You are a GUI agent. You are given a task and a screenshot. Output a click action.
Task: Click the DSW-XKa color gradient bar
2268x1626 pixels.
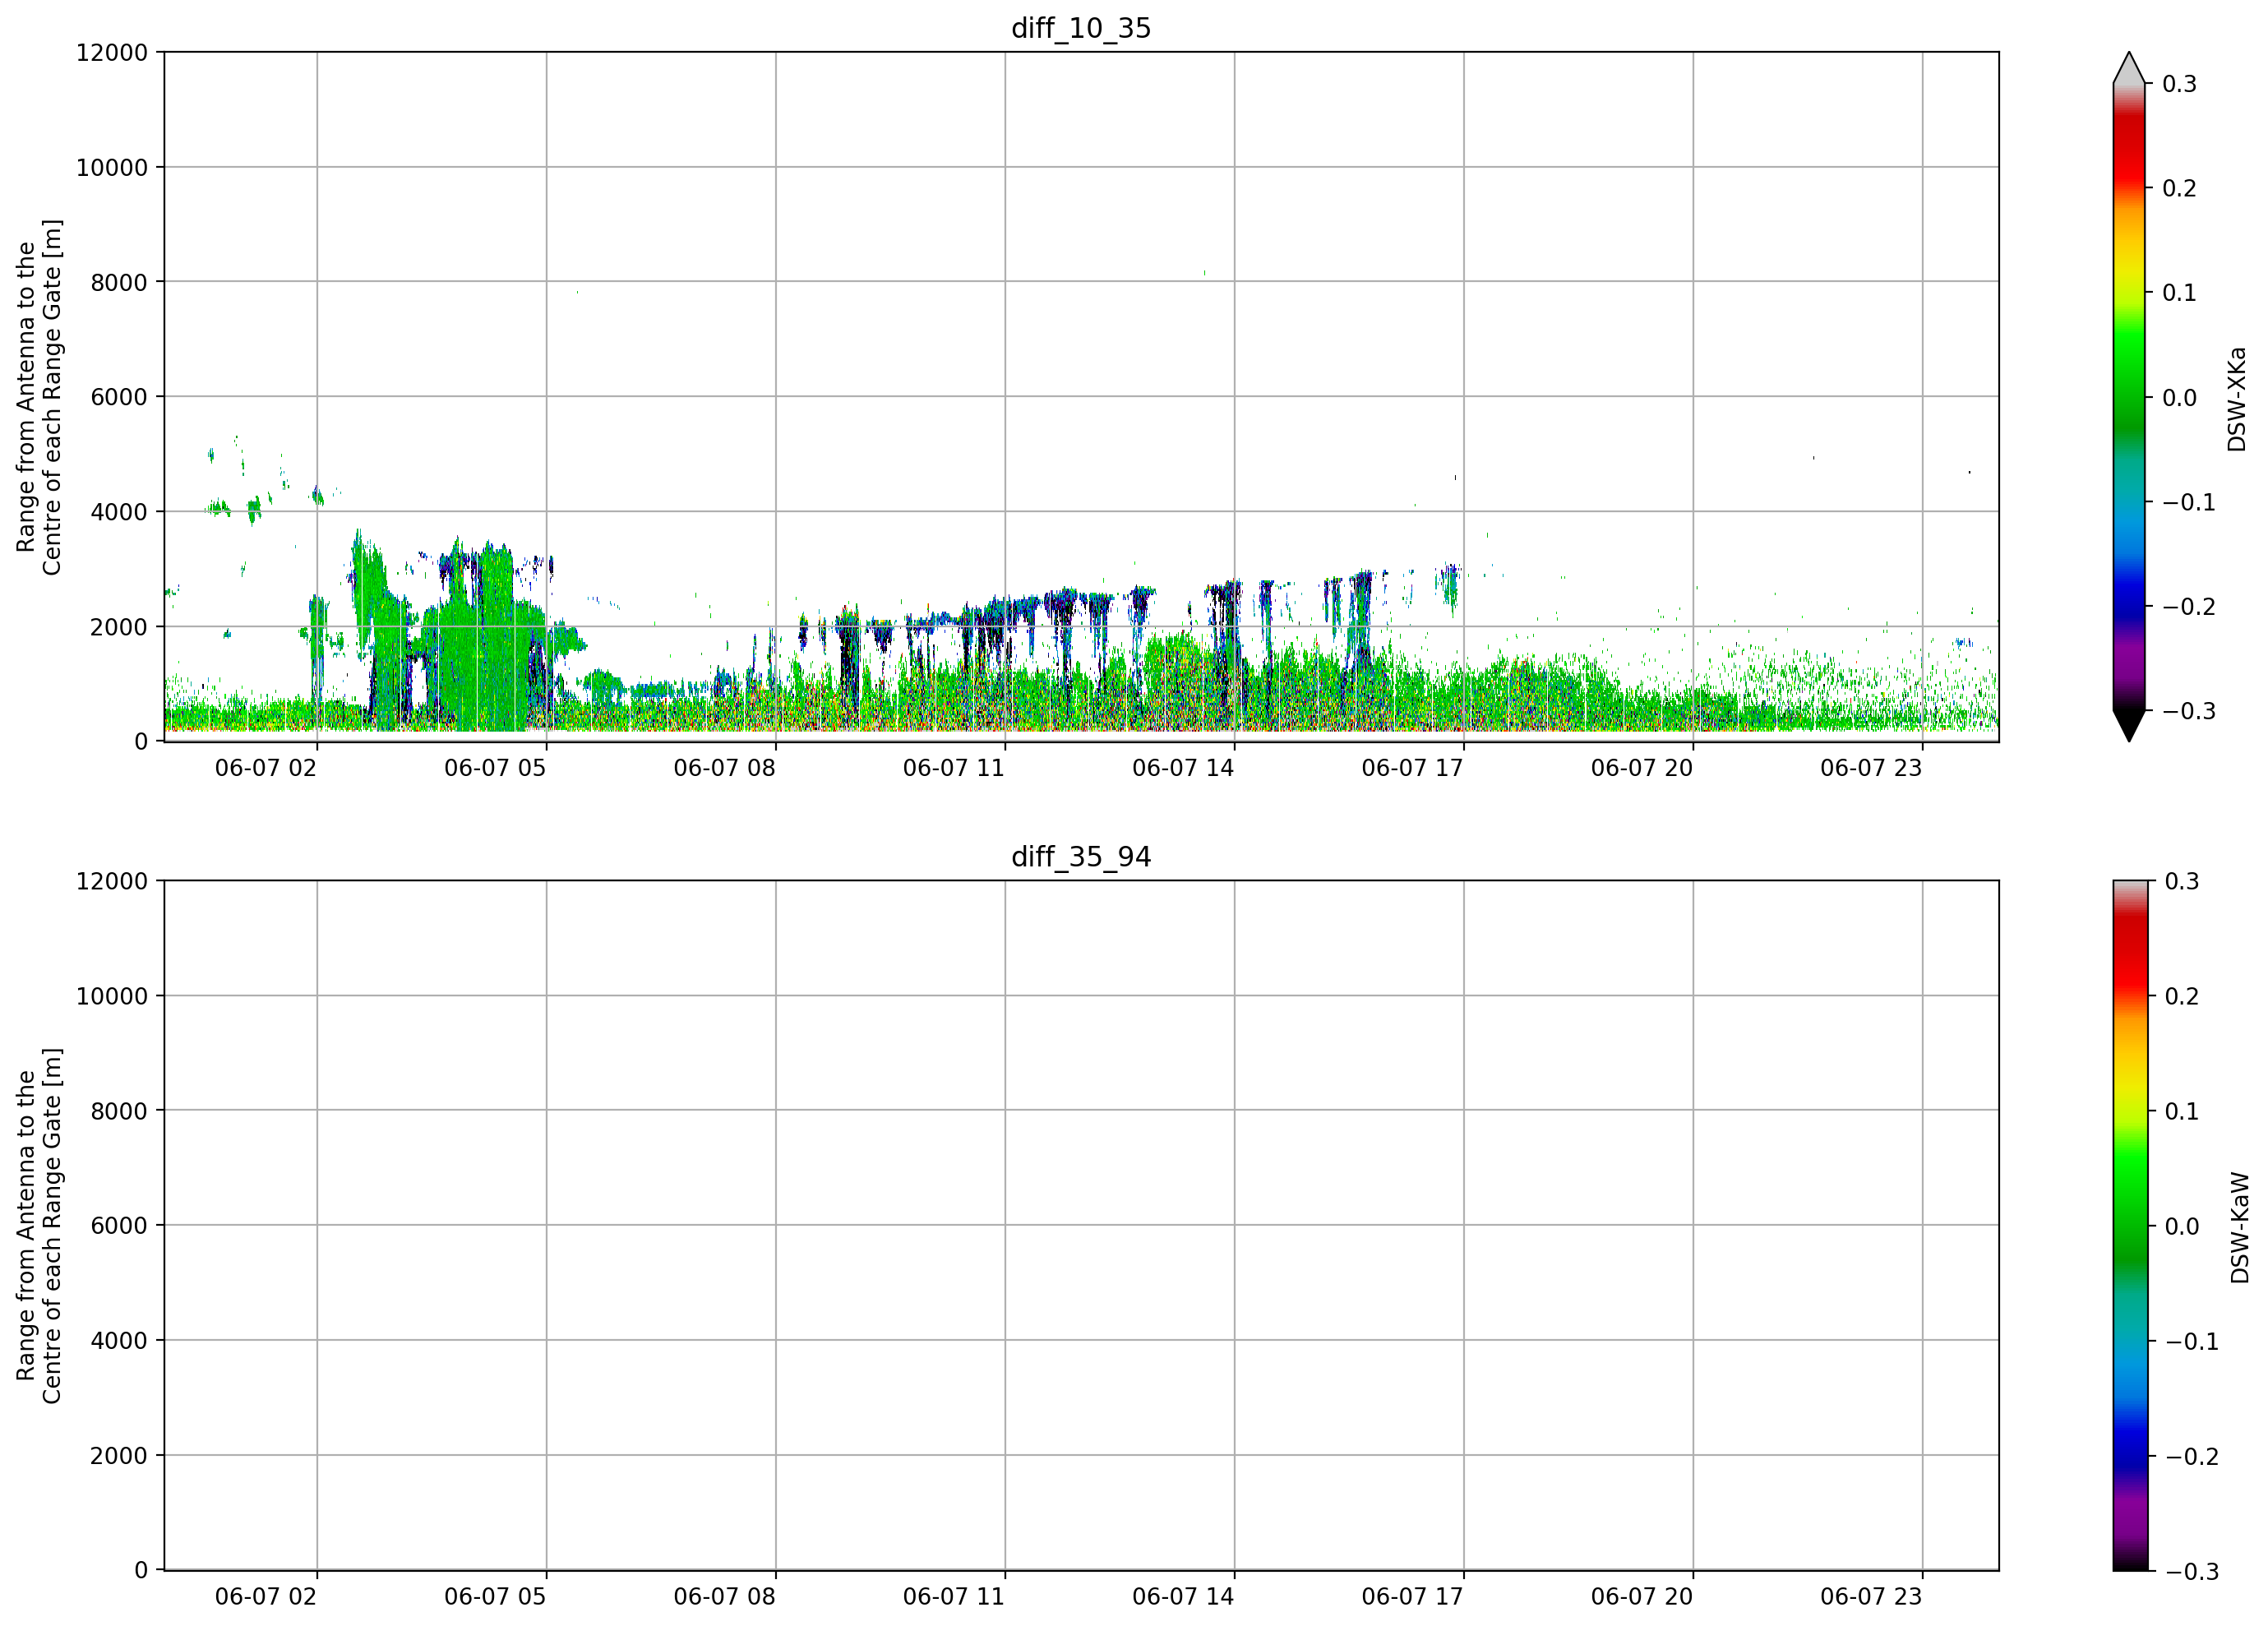click(x=2129, y=397)
